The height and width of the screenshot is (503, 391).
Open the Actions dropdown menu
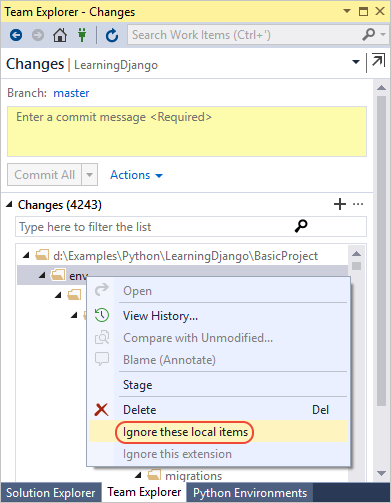tap(136, 175)
